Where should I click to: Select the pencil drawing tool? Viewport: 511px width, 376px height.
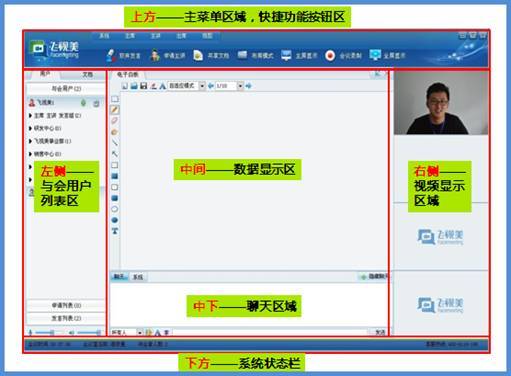pyautogui.click(x=115, y=110)
